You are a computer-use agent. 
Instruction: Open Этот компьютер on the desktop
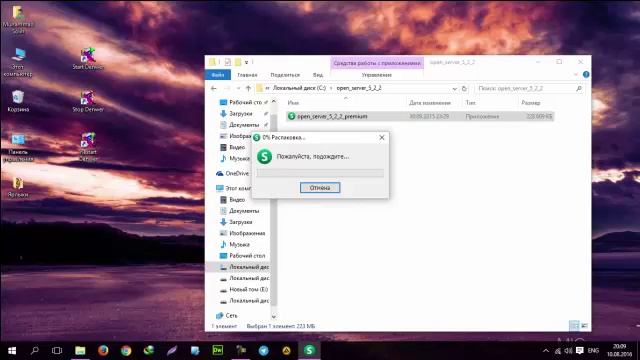pos(18,62)
